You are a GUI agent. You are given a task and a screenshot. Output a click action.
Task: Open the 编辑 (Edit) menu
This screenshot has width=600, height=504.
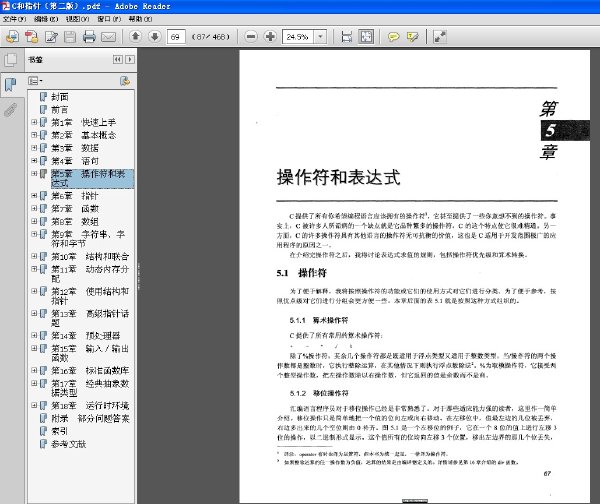[46, 19]
